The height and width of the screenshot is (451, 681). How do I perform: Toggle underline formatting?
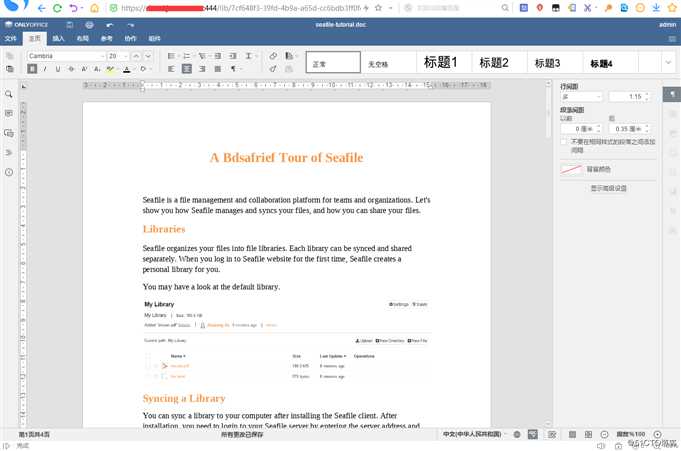[x=58, y=69]
